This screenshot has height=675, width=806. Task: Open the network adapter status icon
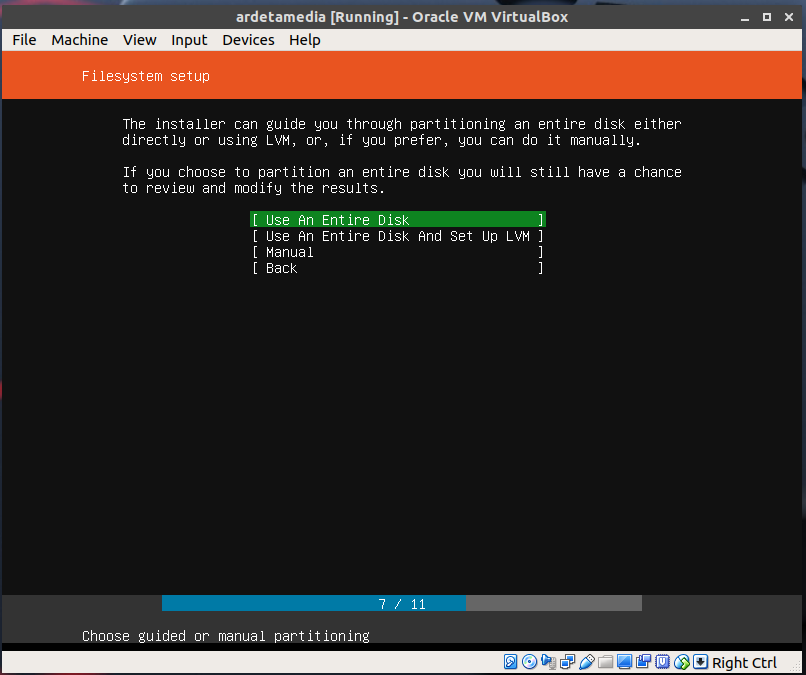567,662
